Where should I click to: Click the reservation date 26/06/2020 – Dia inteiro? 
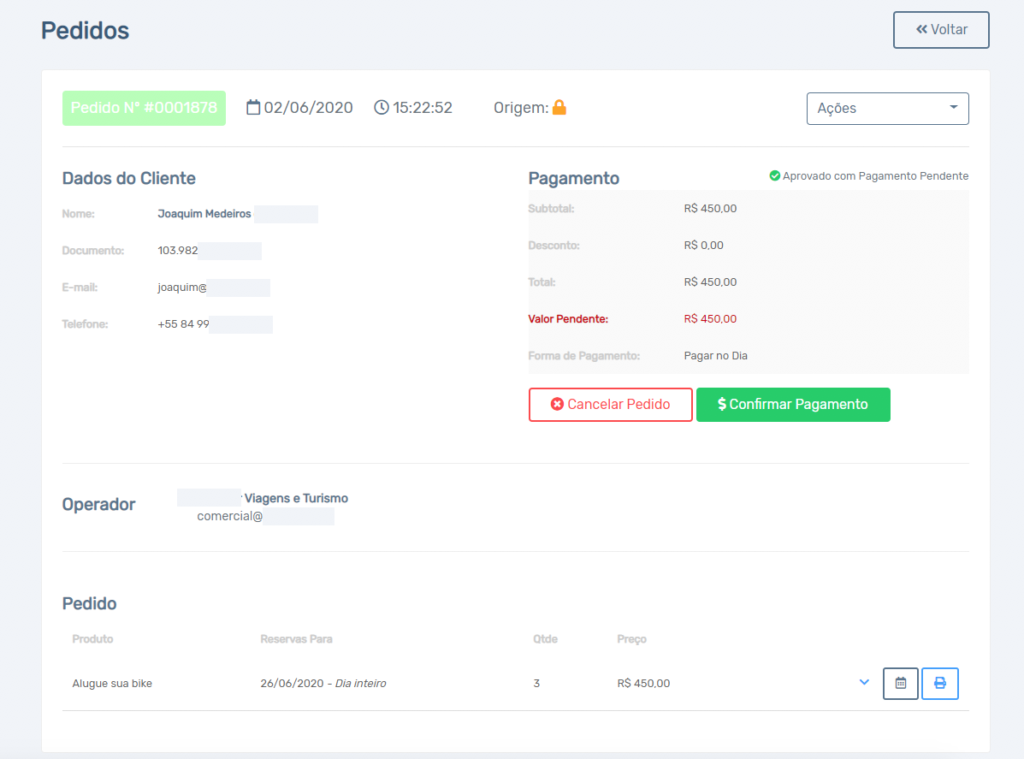[x=323, y=683]
